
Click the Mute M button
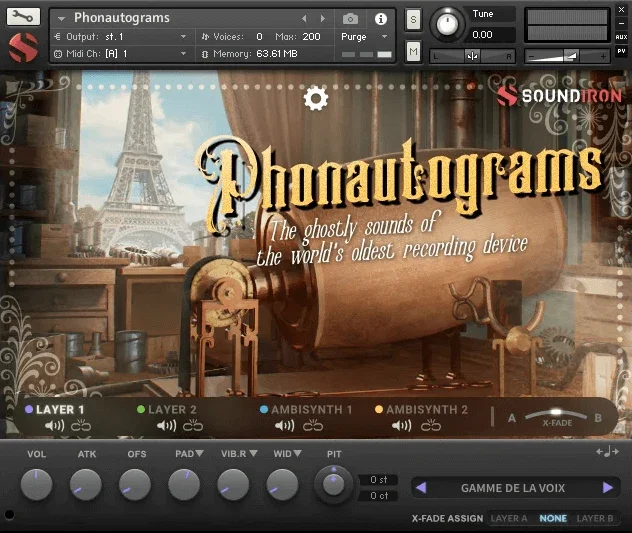413,52
